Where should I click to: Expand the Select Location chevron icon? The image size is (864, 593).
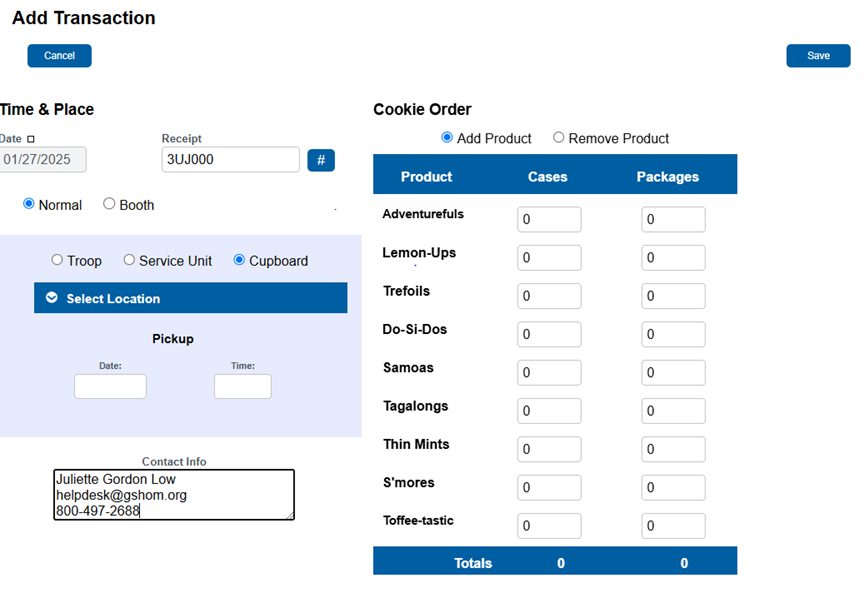point(52,298)
